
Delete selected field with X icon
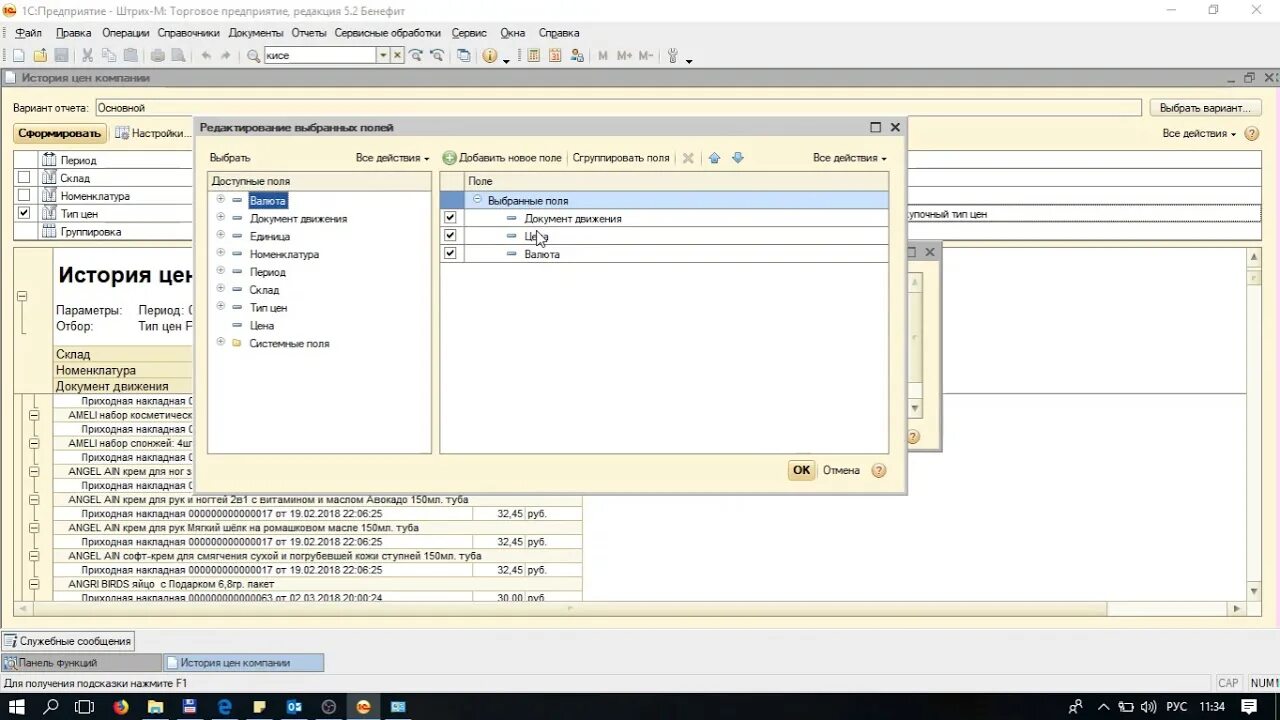pyautogui.click(x=688, y=158)
